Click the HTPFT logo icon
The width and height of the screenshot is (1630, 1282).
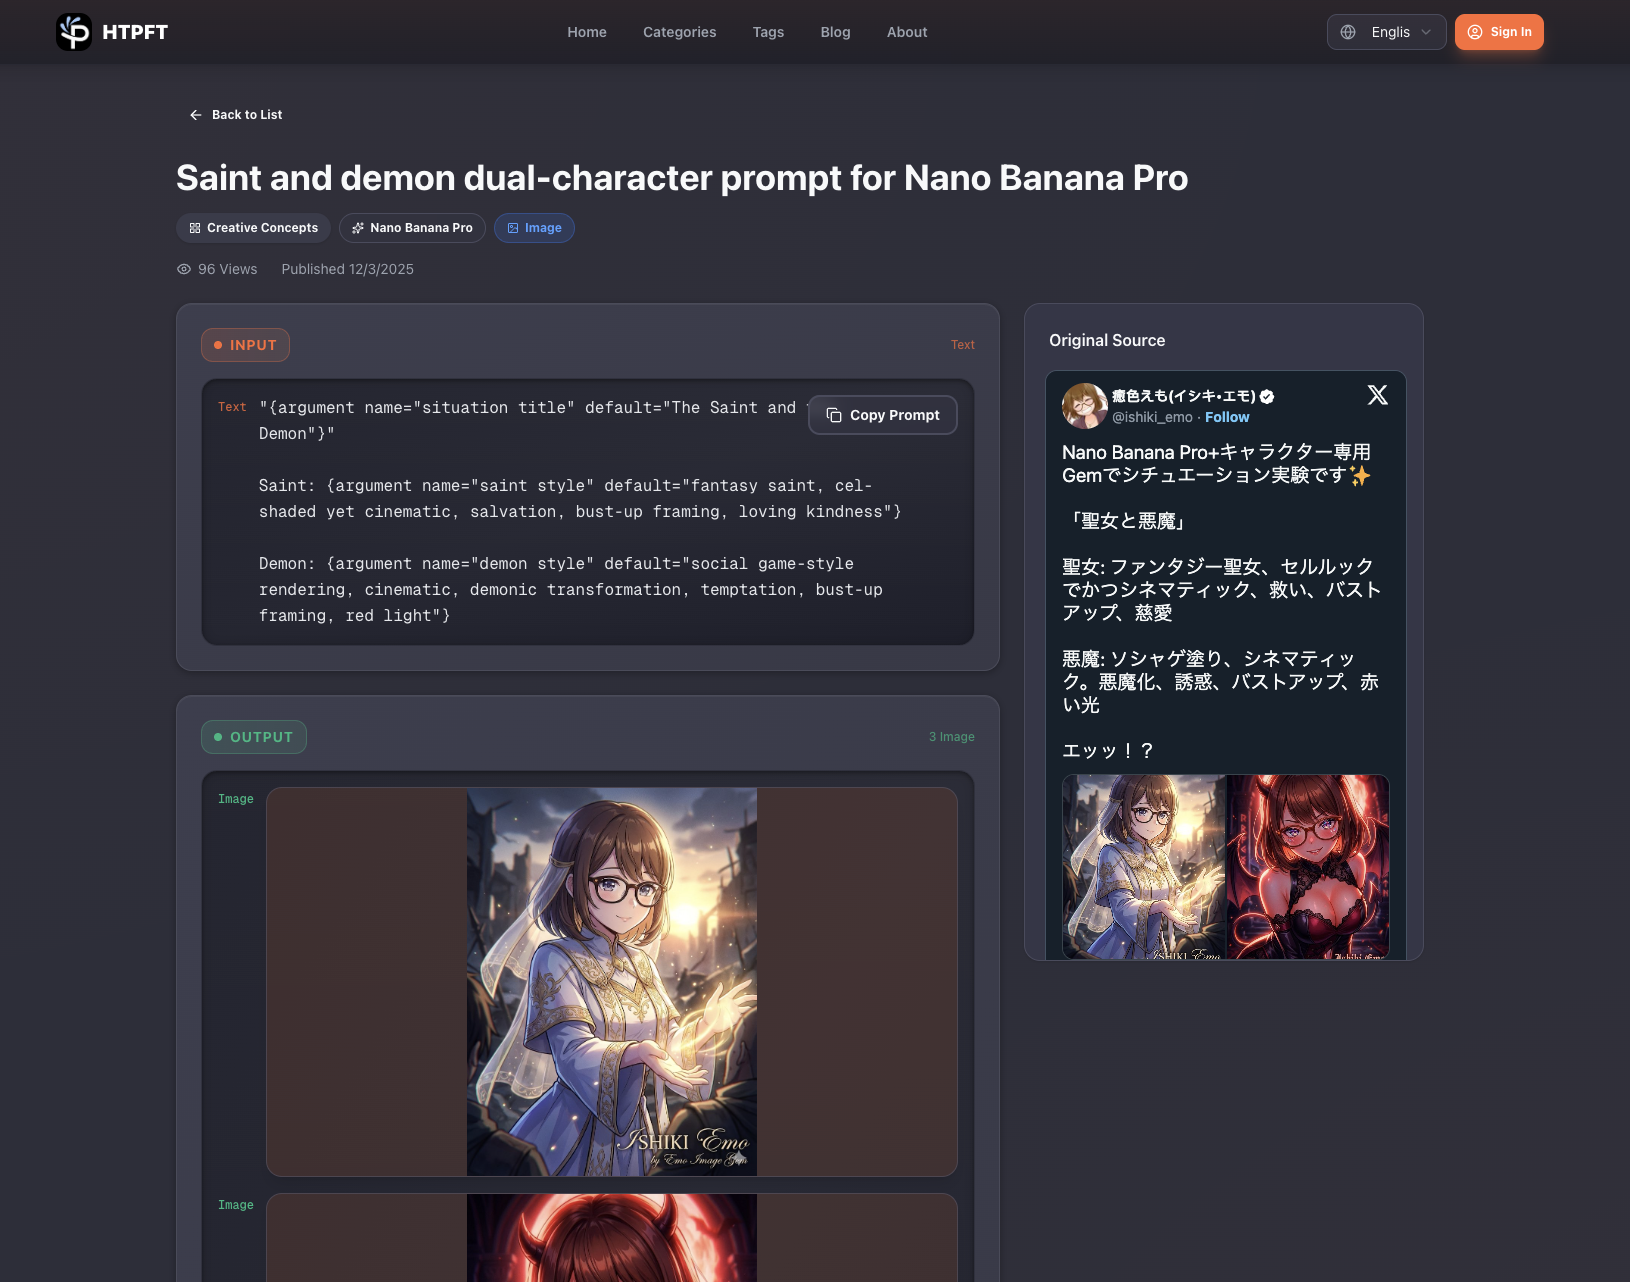coord(74,32)
